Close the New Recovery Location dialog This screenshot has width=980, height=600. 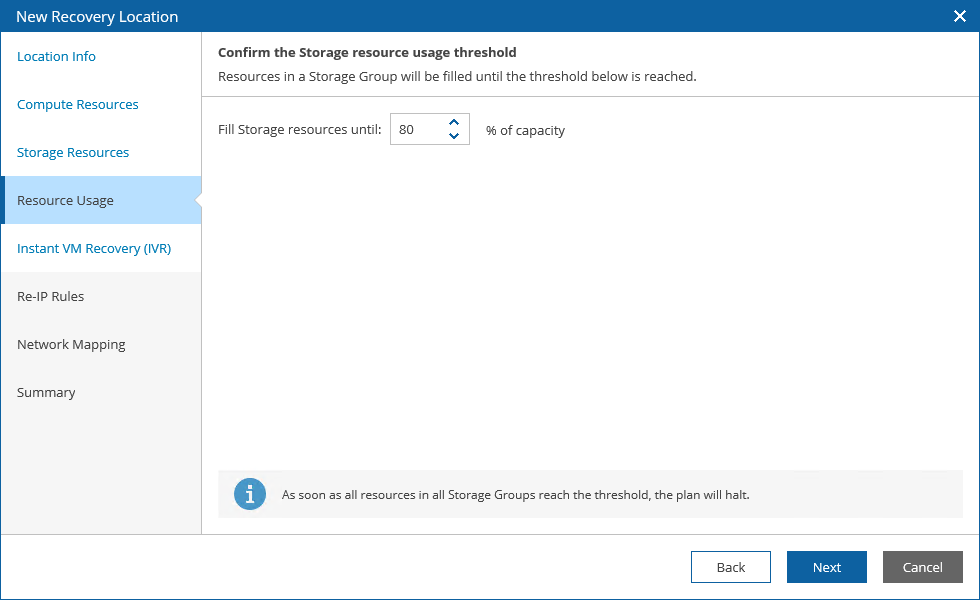tap(959, 16)
